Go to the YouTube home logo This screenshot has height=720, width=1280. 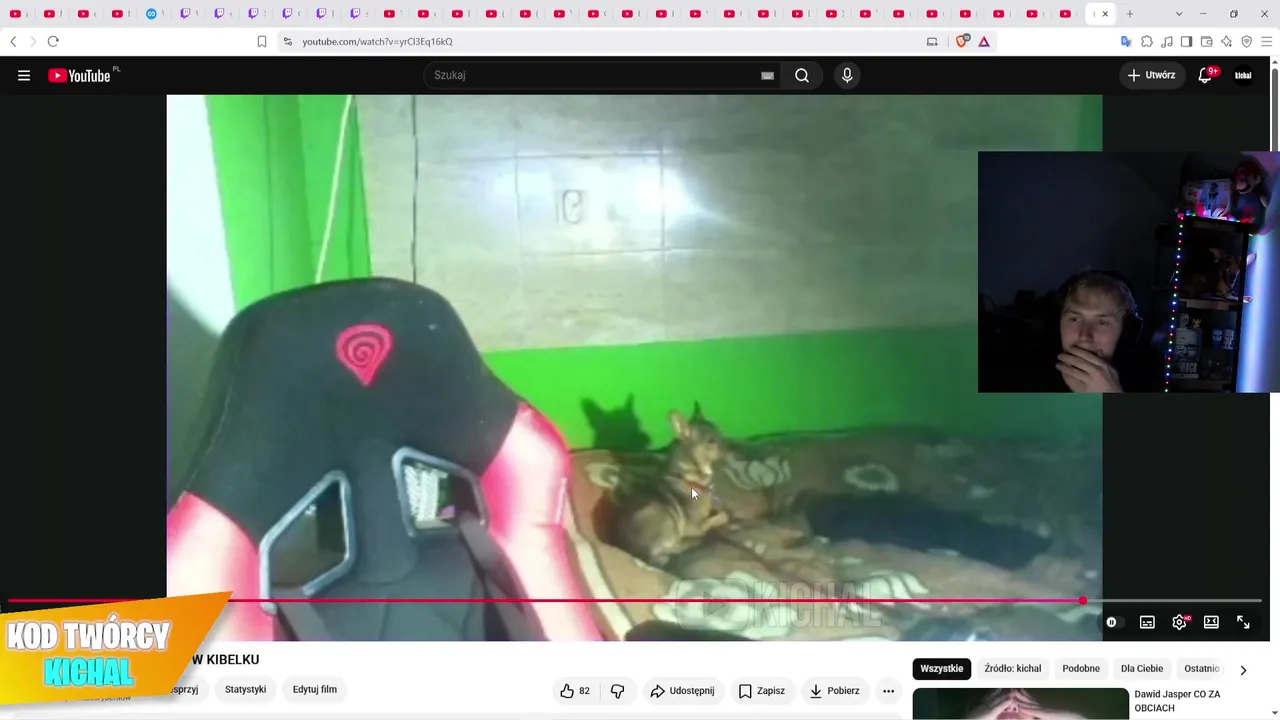click(80, 75)
